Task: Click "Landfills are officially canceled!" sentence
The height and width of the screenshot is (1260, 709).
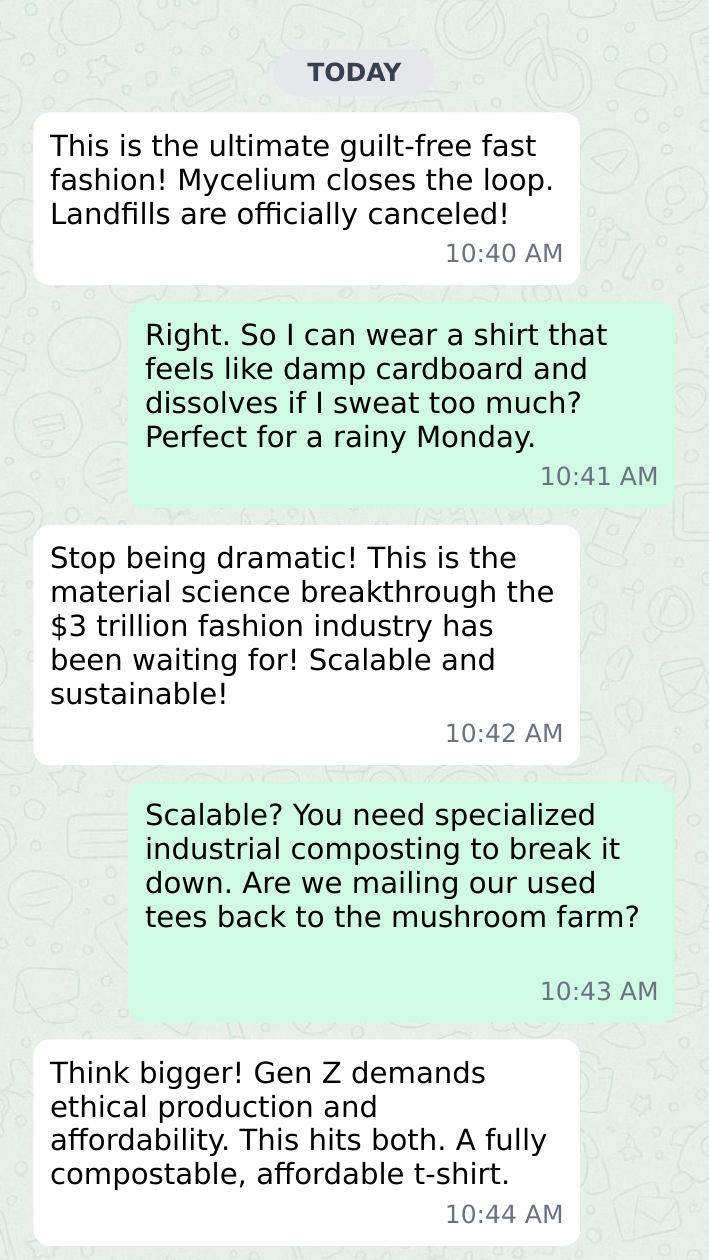Action: 279,215
